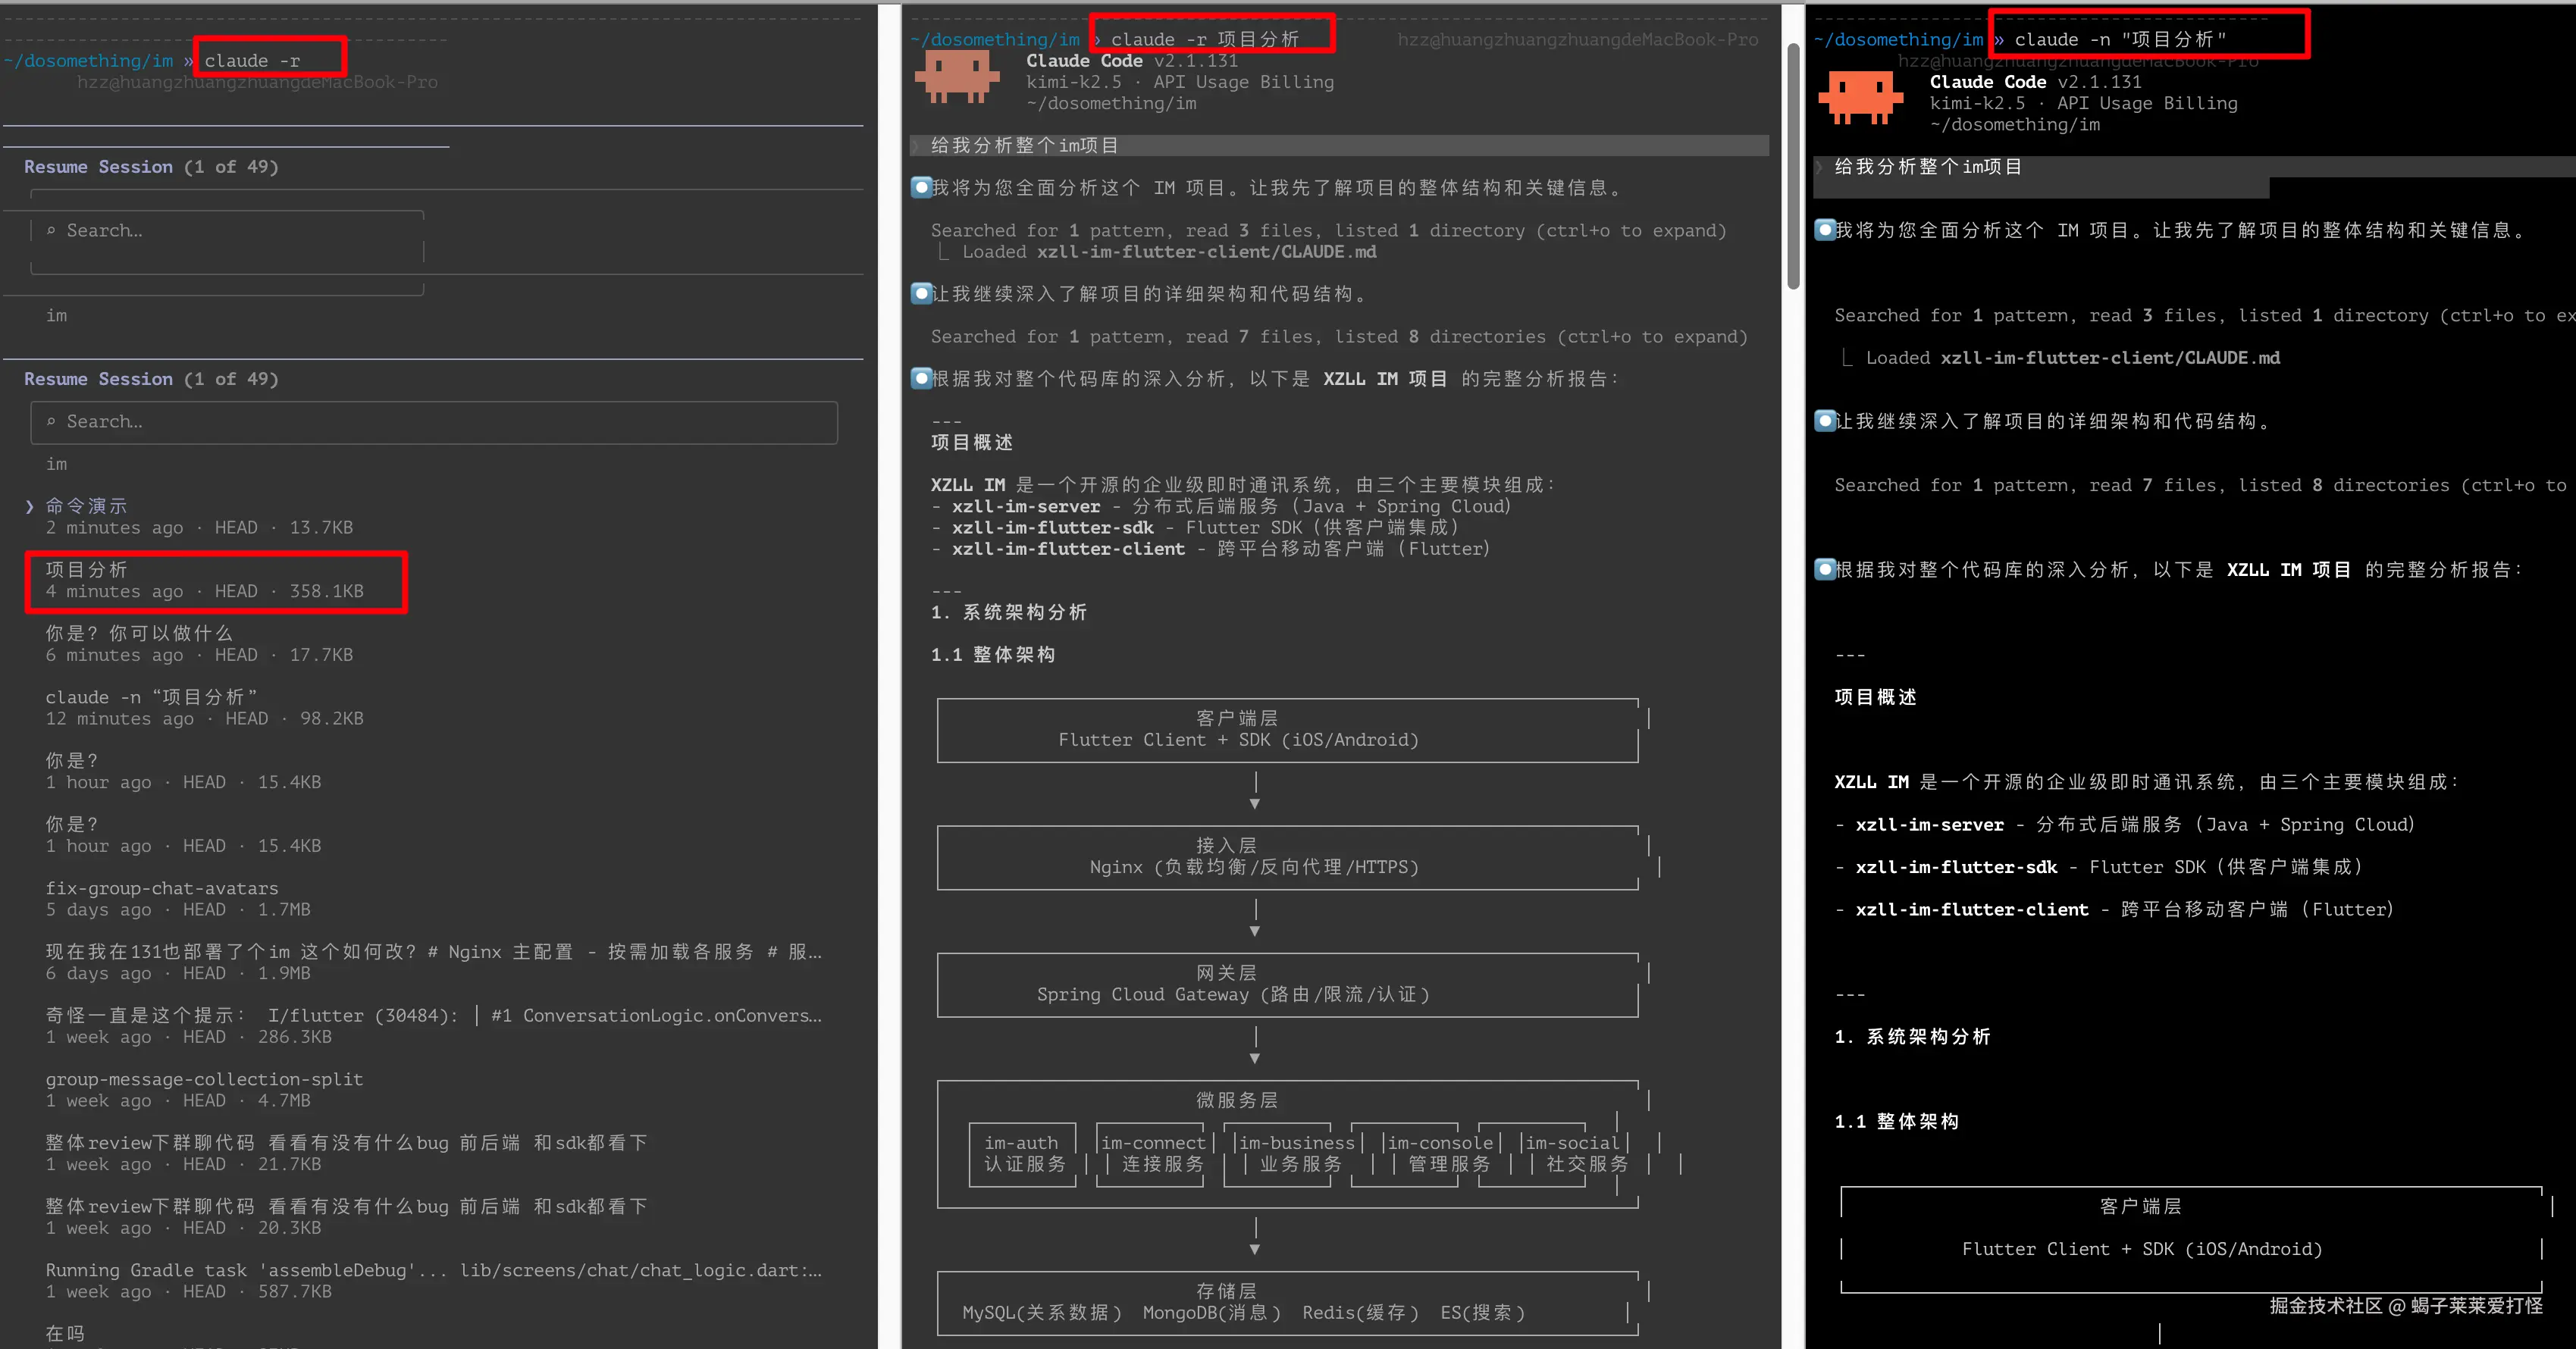
Task: Select the Running Gradle task 'assembleDebug' session
Action: [434, 1280]
